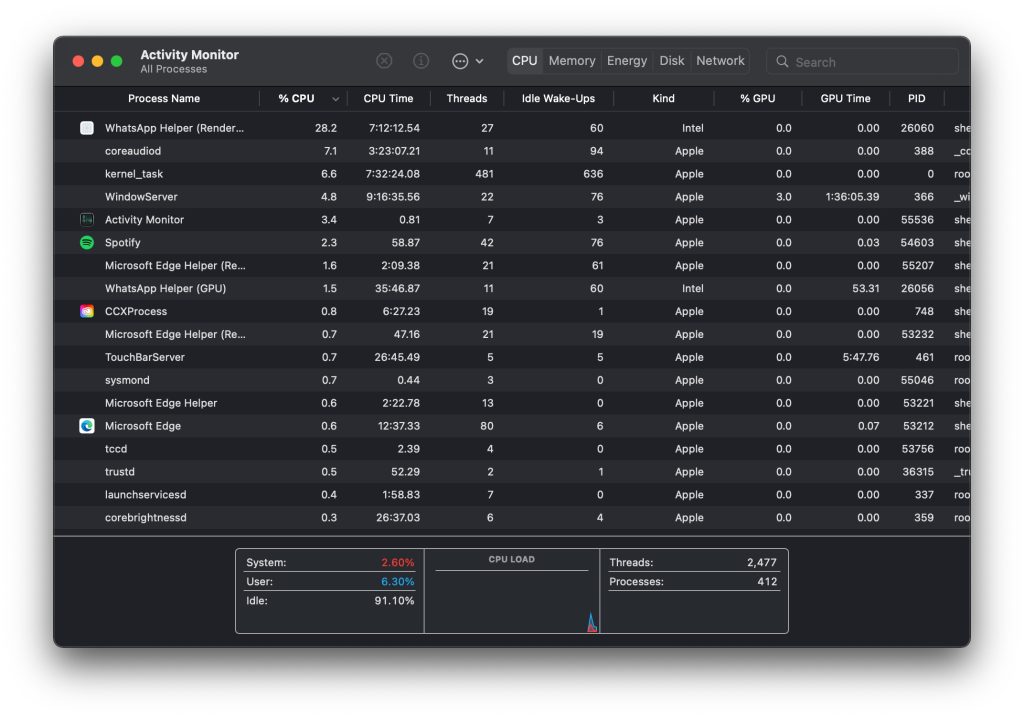Select the launchservicesd process row
This screenshot has height=718, width=1024.
512,495
